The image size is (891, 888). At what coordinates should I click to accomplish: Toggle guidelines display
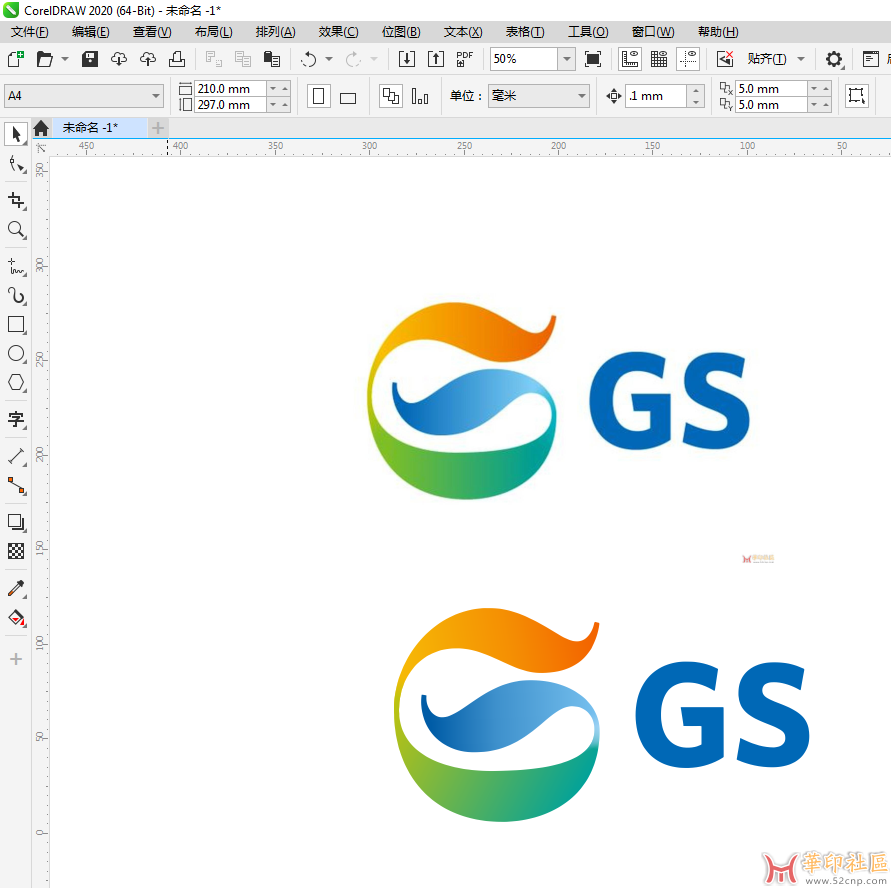(688, 59)
